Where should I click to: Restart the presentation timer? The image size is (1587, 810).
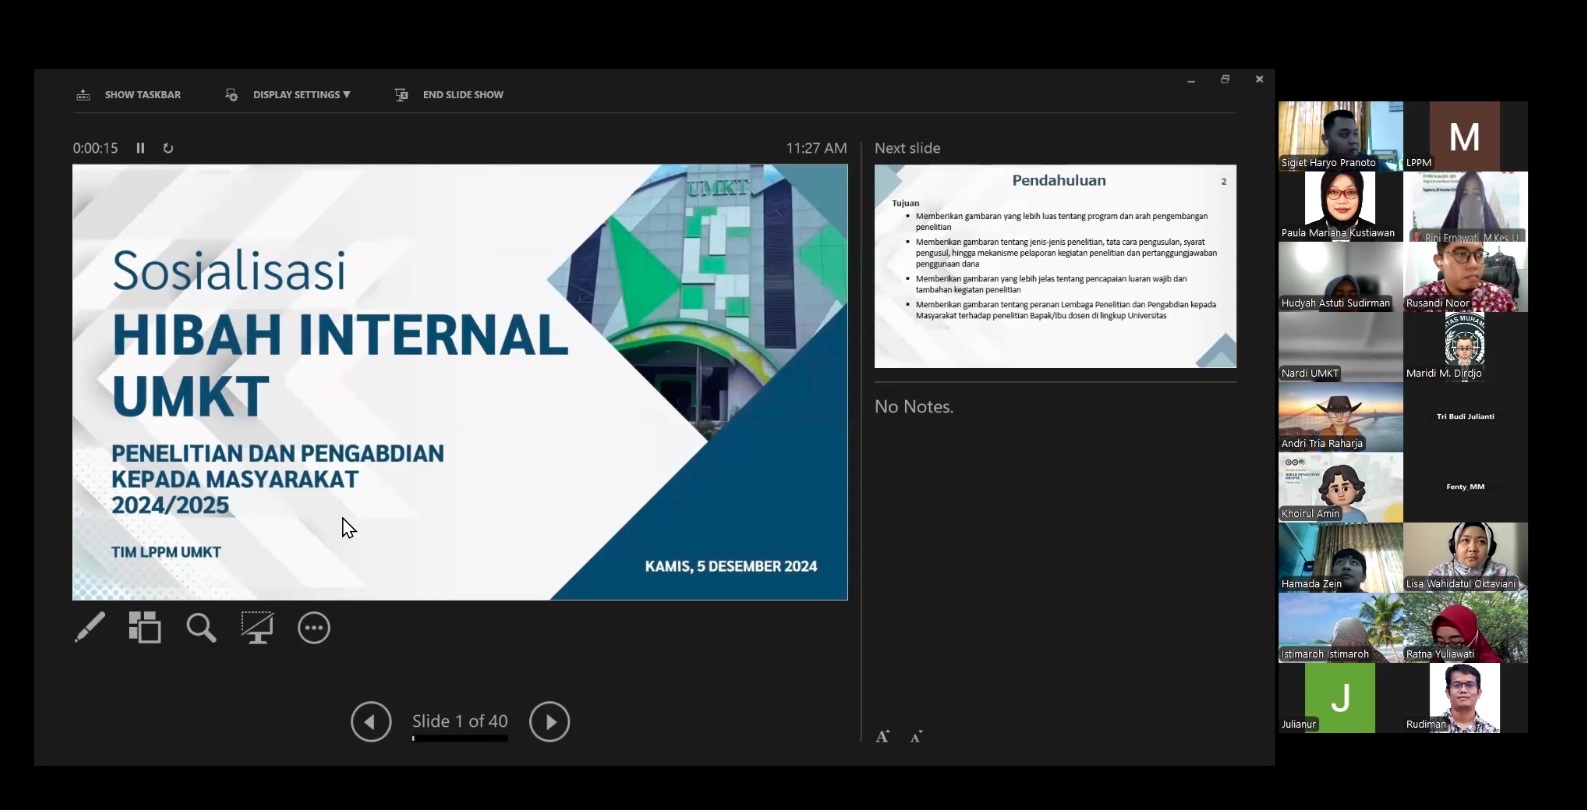(x=168, y=148)
